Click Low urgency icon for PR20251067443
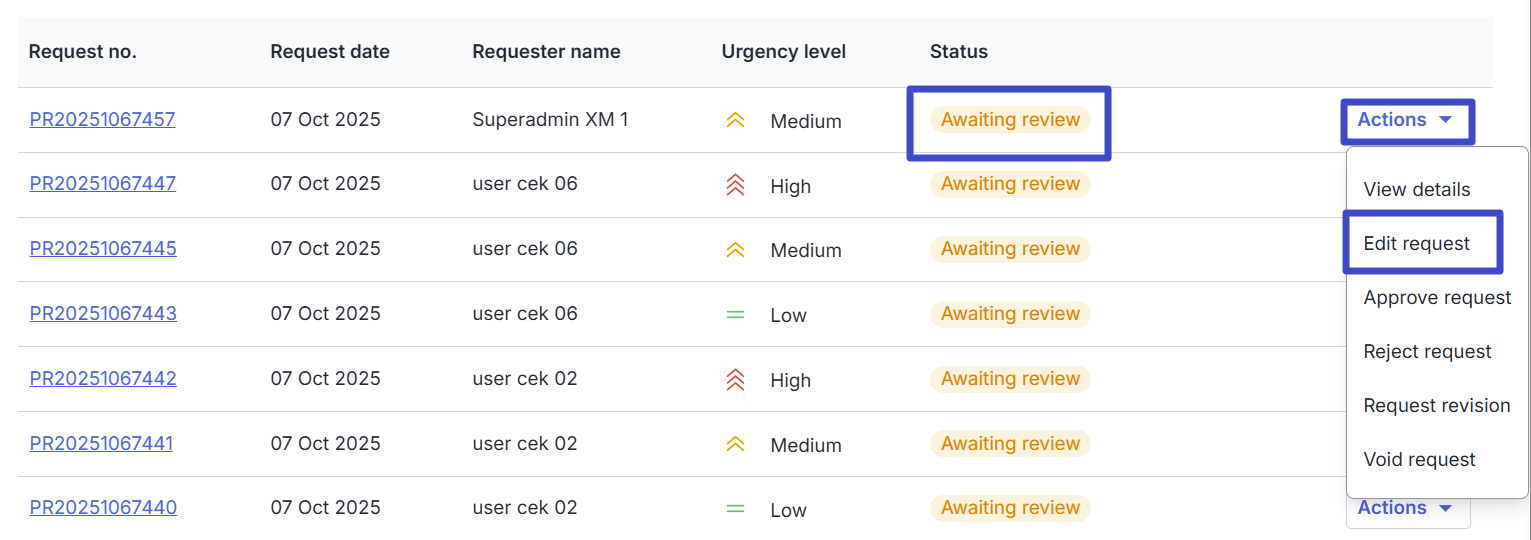 (735, 315)
